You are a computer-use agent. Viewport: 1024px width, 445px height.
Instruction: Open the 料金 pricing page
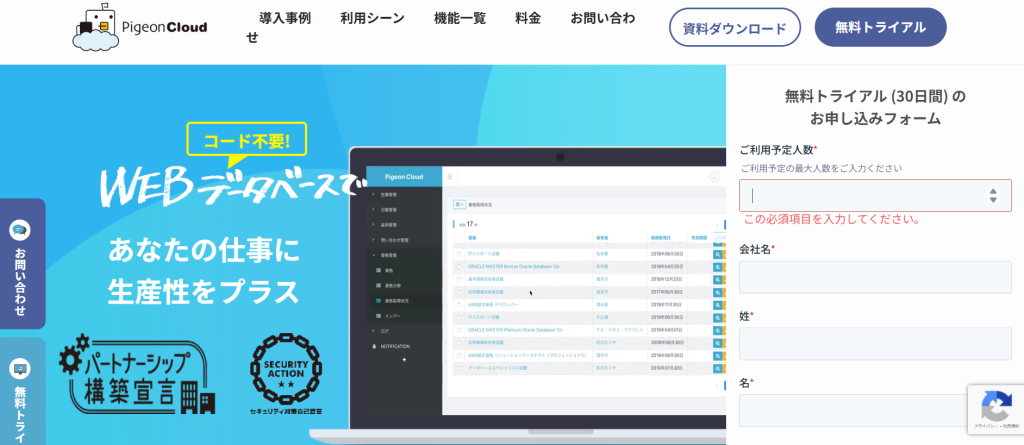point(528,18)
